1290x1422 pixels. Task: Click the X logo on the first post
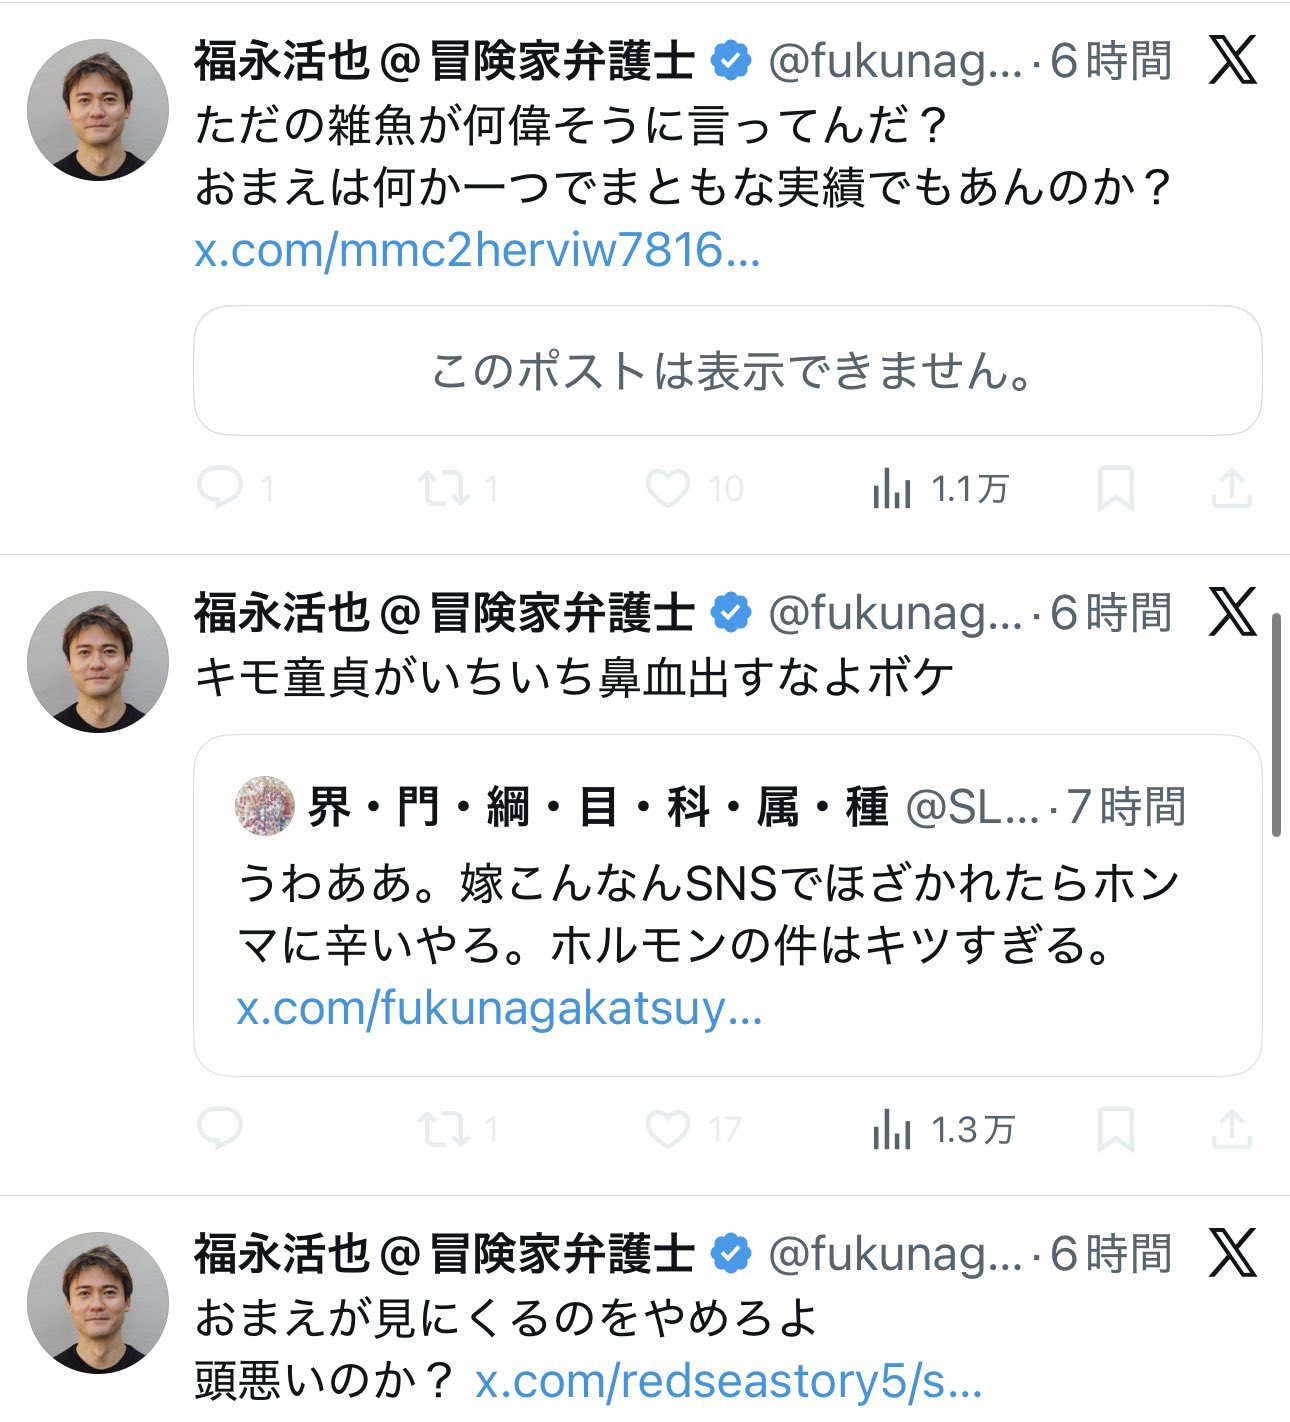point(1232,61)
